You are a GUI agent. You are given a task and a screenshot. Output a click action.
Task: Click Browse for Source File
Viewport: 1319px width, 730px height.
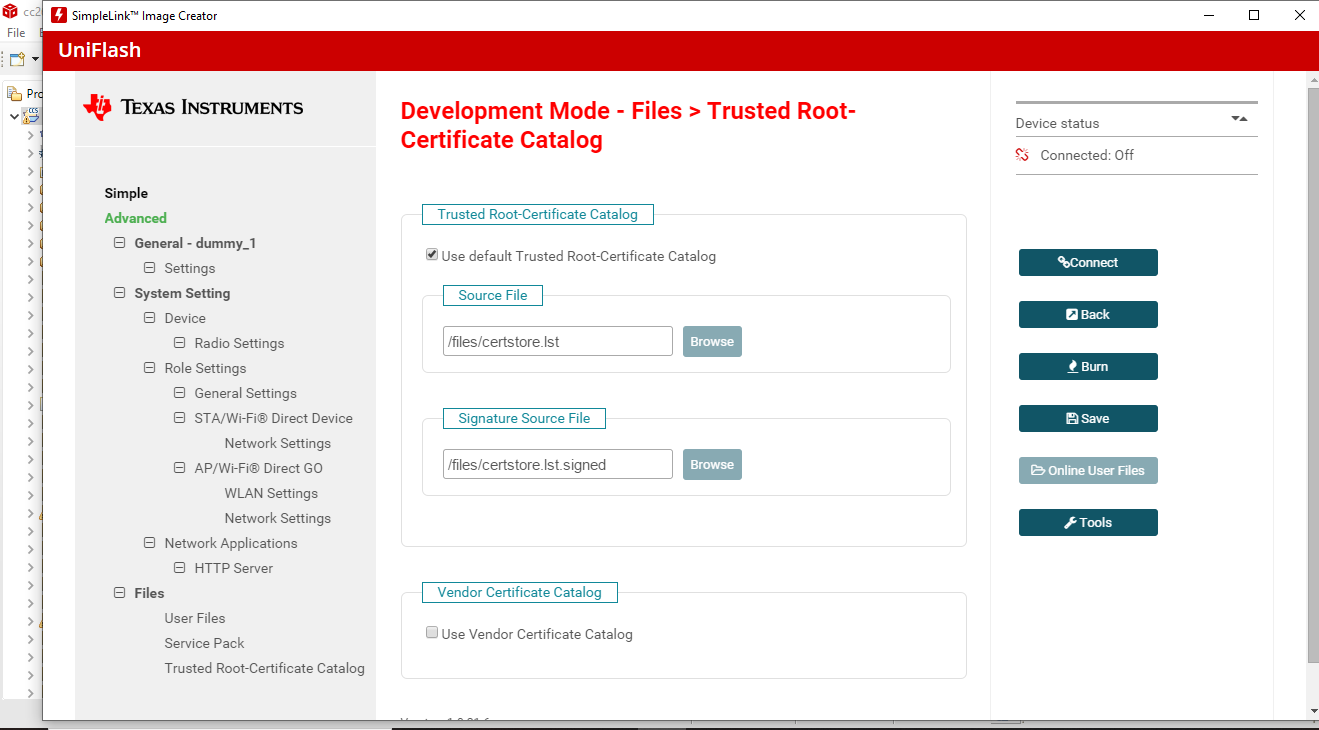point(712,341)
